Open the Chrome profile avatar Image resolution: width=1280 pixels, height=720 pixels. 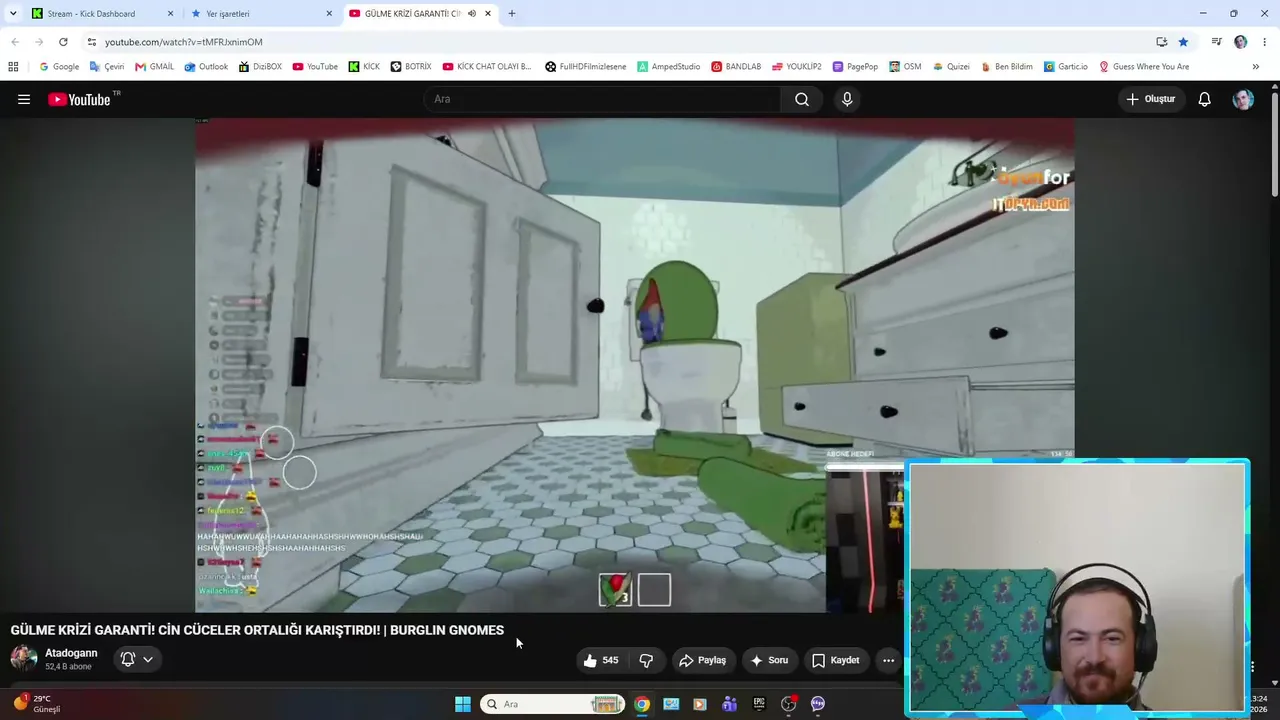coord(1241,42)
